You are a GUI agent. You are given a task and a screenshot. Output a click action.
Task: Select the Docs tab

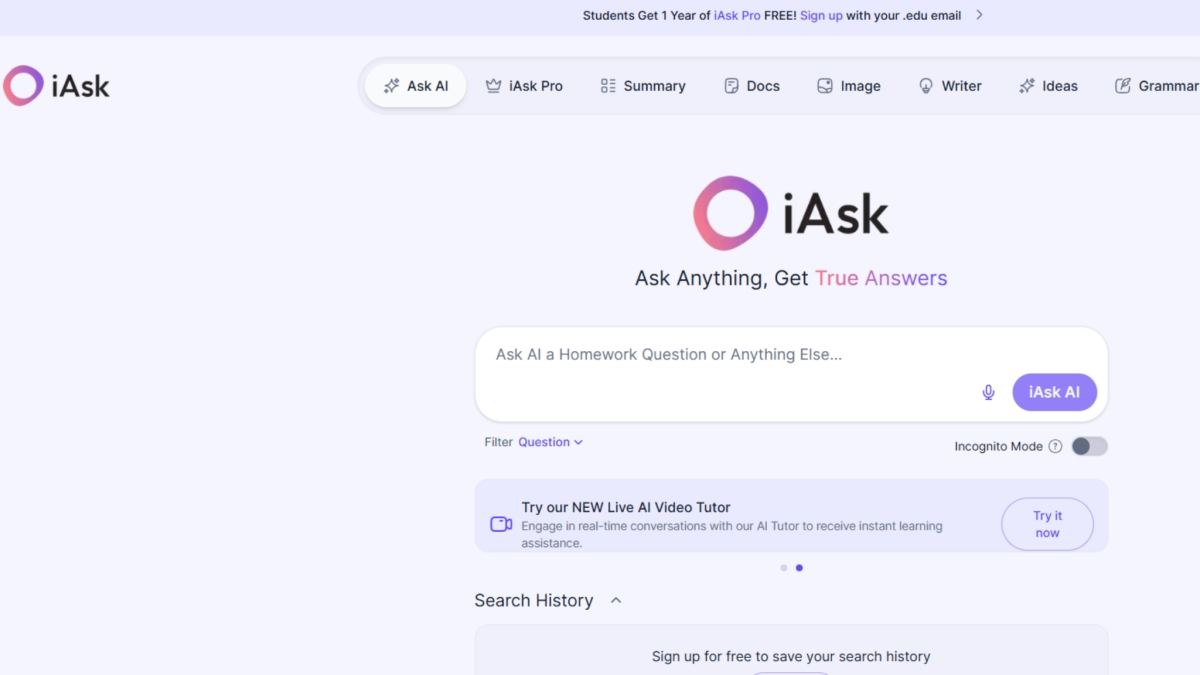752,86
